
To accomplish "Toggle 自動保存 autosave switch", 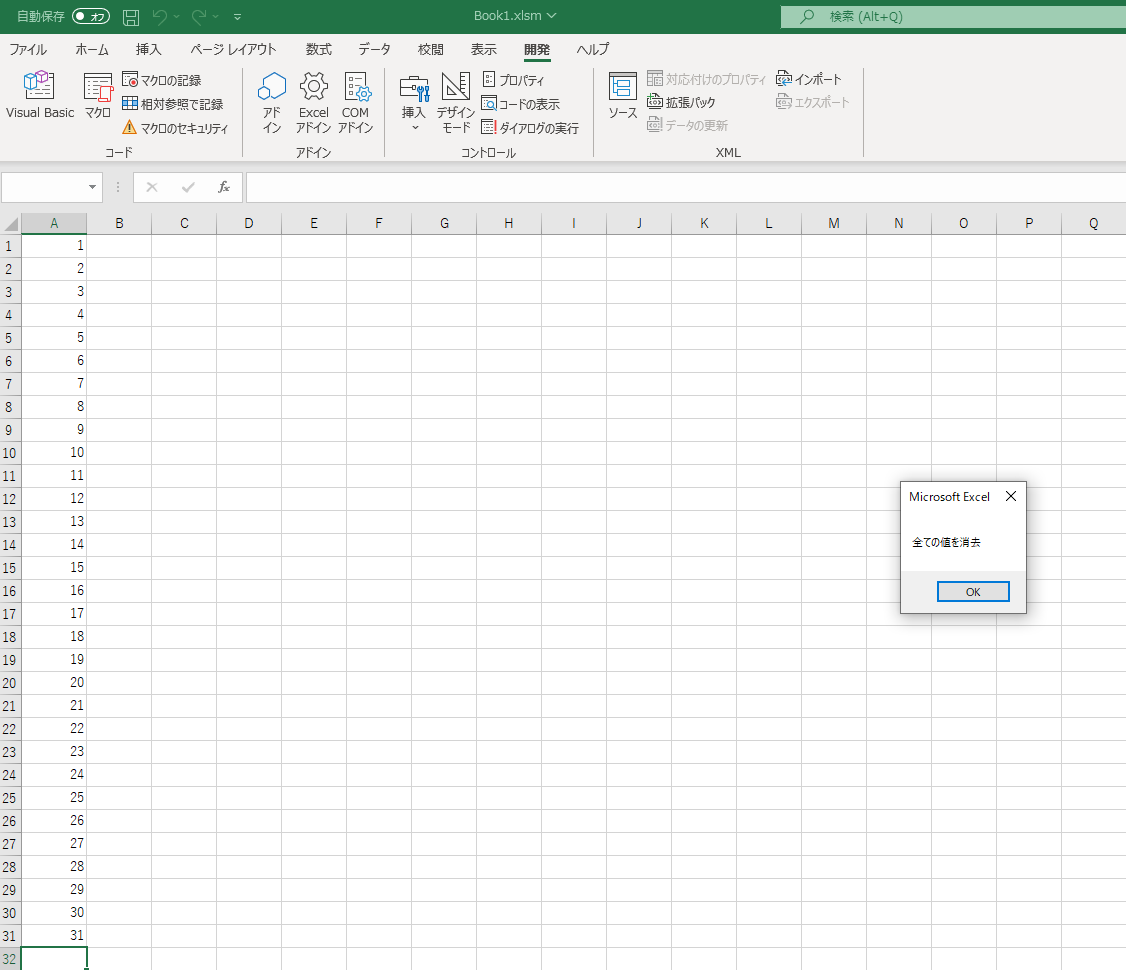I will click(x=91, y=17).
